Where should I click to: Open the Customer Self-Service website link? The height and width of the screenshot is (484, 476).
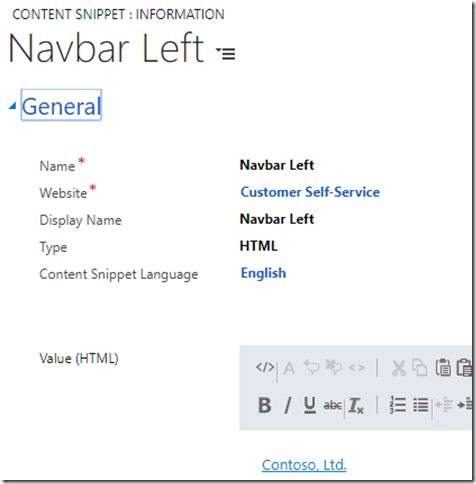pyautogui.click(x=310, y=192)
